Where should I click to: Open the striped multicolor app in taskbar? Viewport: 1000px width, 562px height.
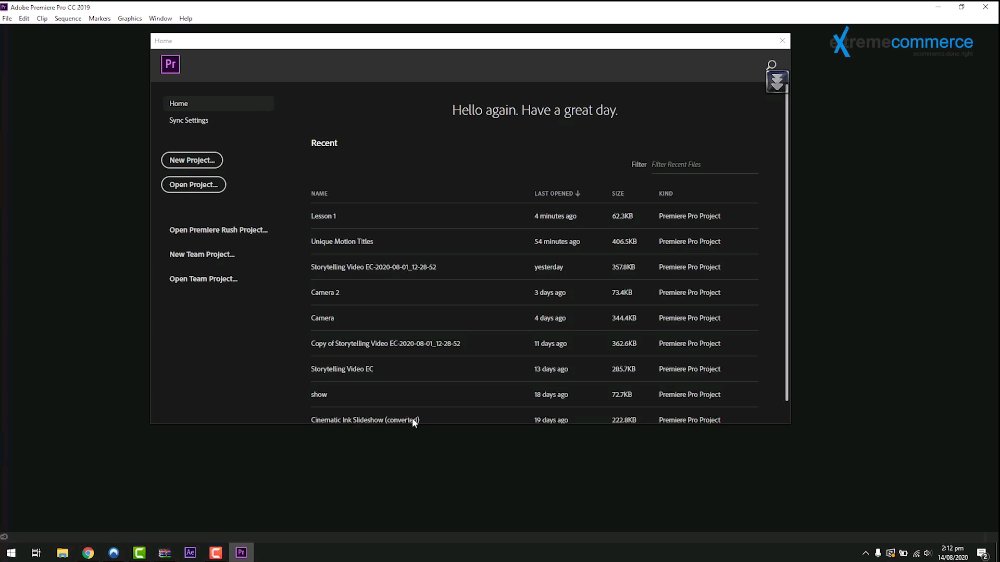point(165,553)
